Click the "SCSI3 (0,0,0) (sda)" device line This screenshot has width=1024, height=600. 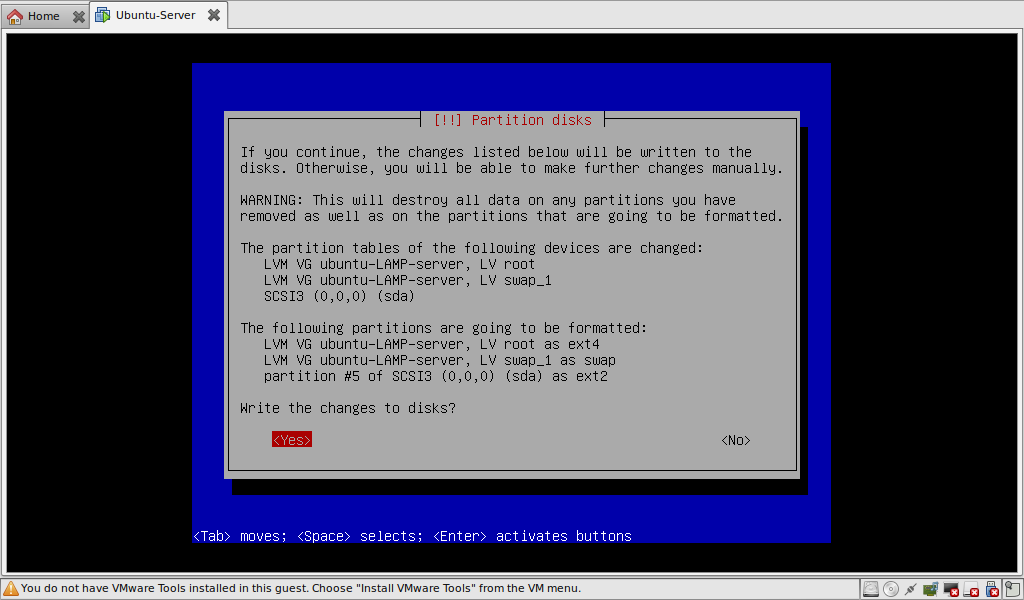(339, 296)
